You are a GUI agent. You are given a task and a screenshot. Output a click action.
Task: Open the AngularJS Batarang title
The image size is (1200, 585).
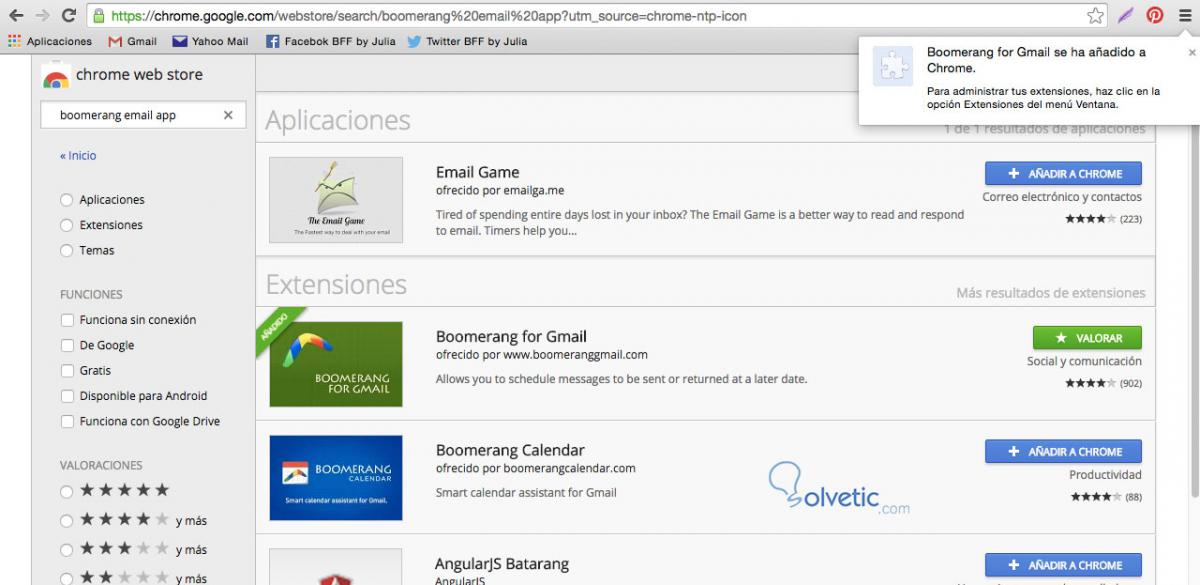pos(502,565)
